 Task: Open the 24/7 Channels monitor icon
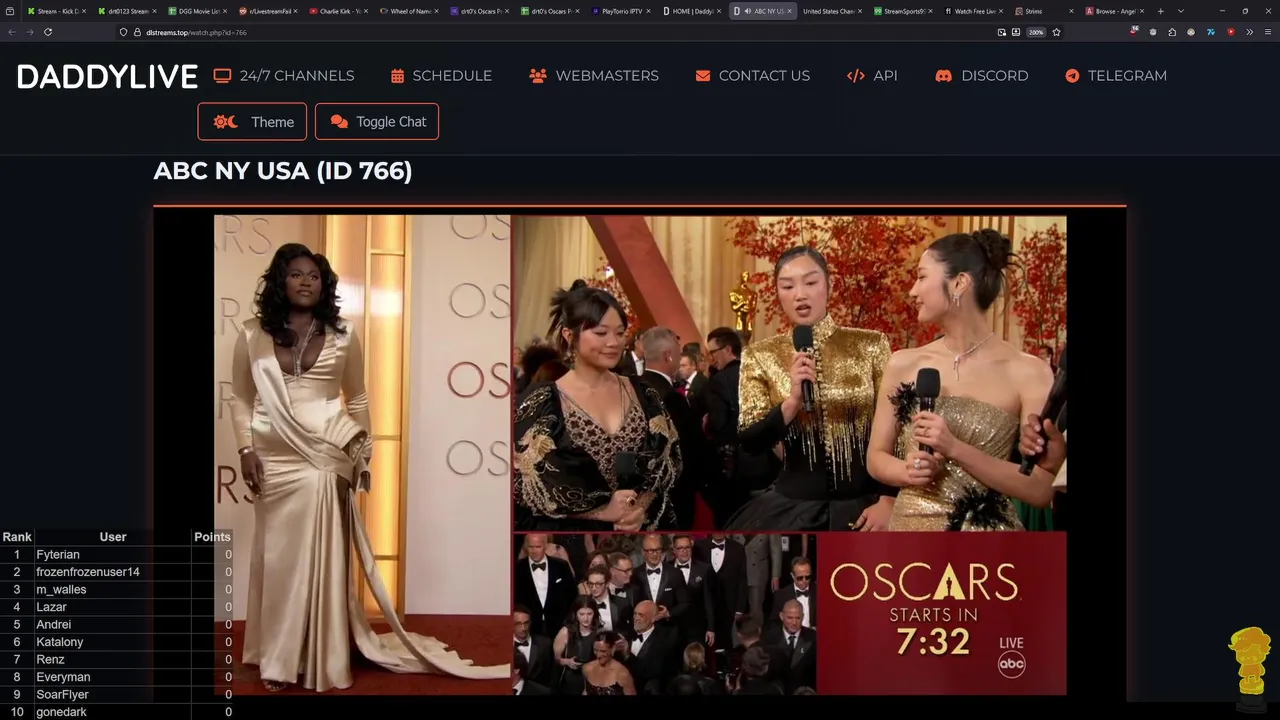[222, 76]
